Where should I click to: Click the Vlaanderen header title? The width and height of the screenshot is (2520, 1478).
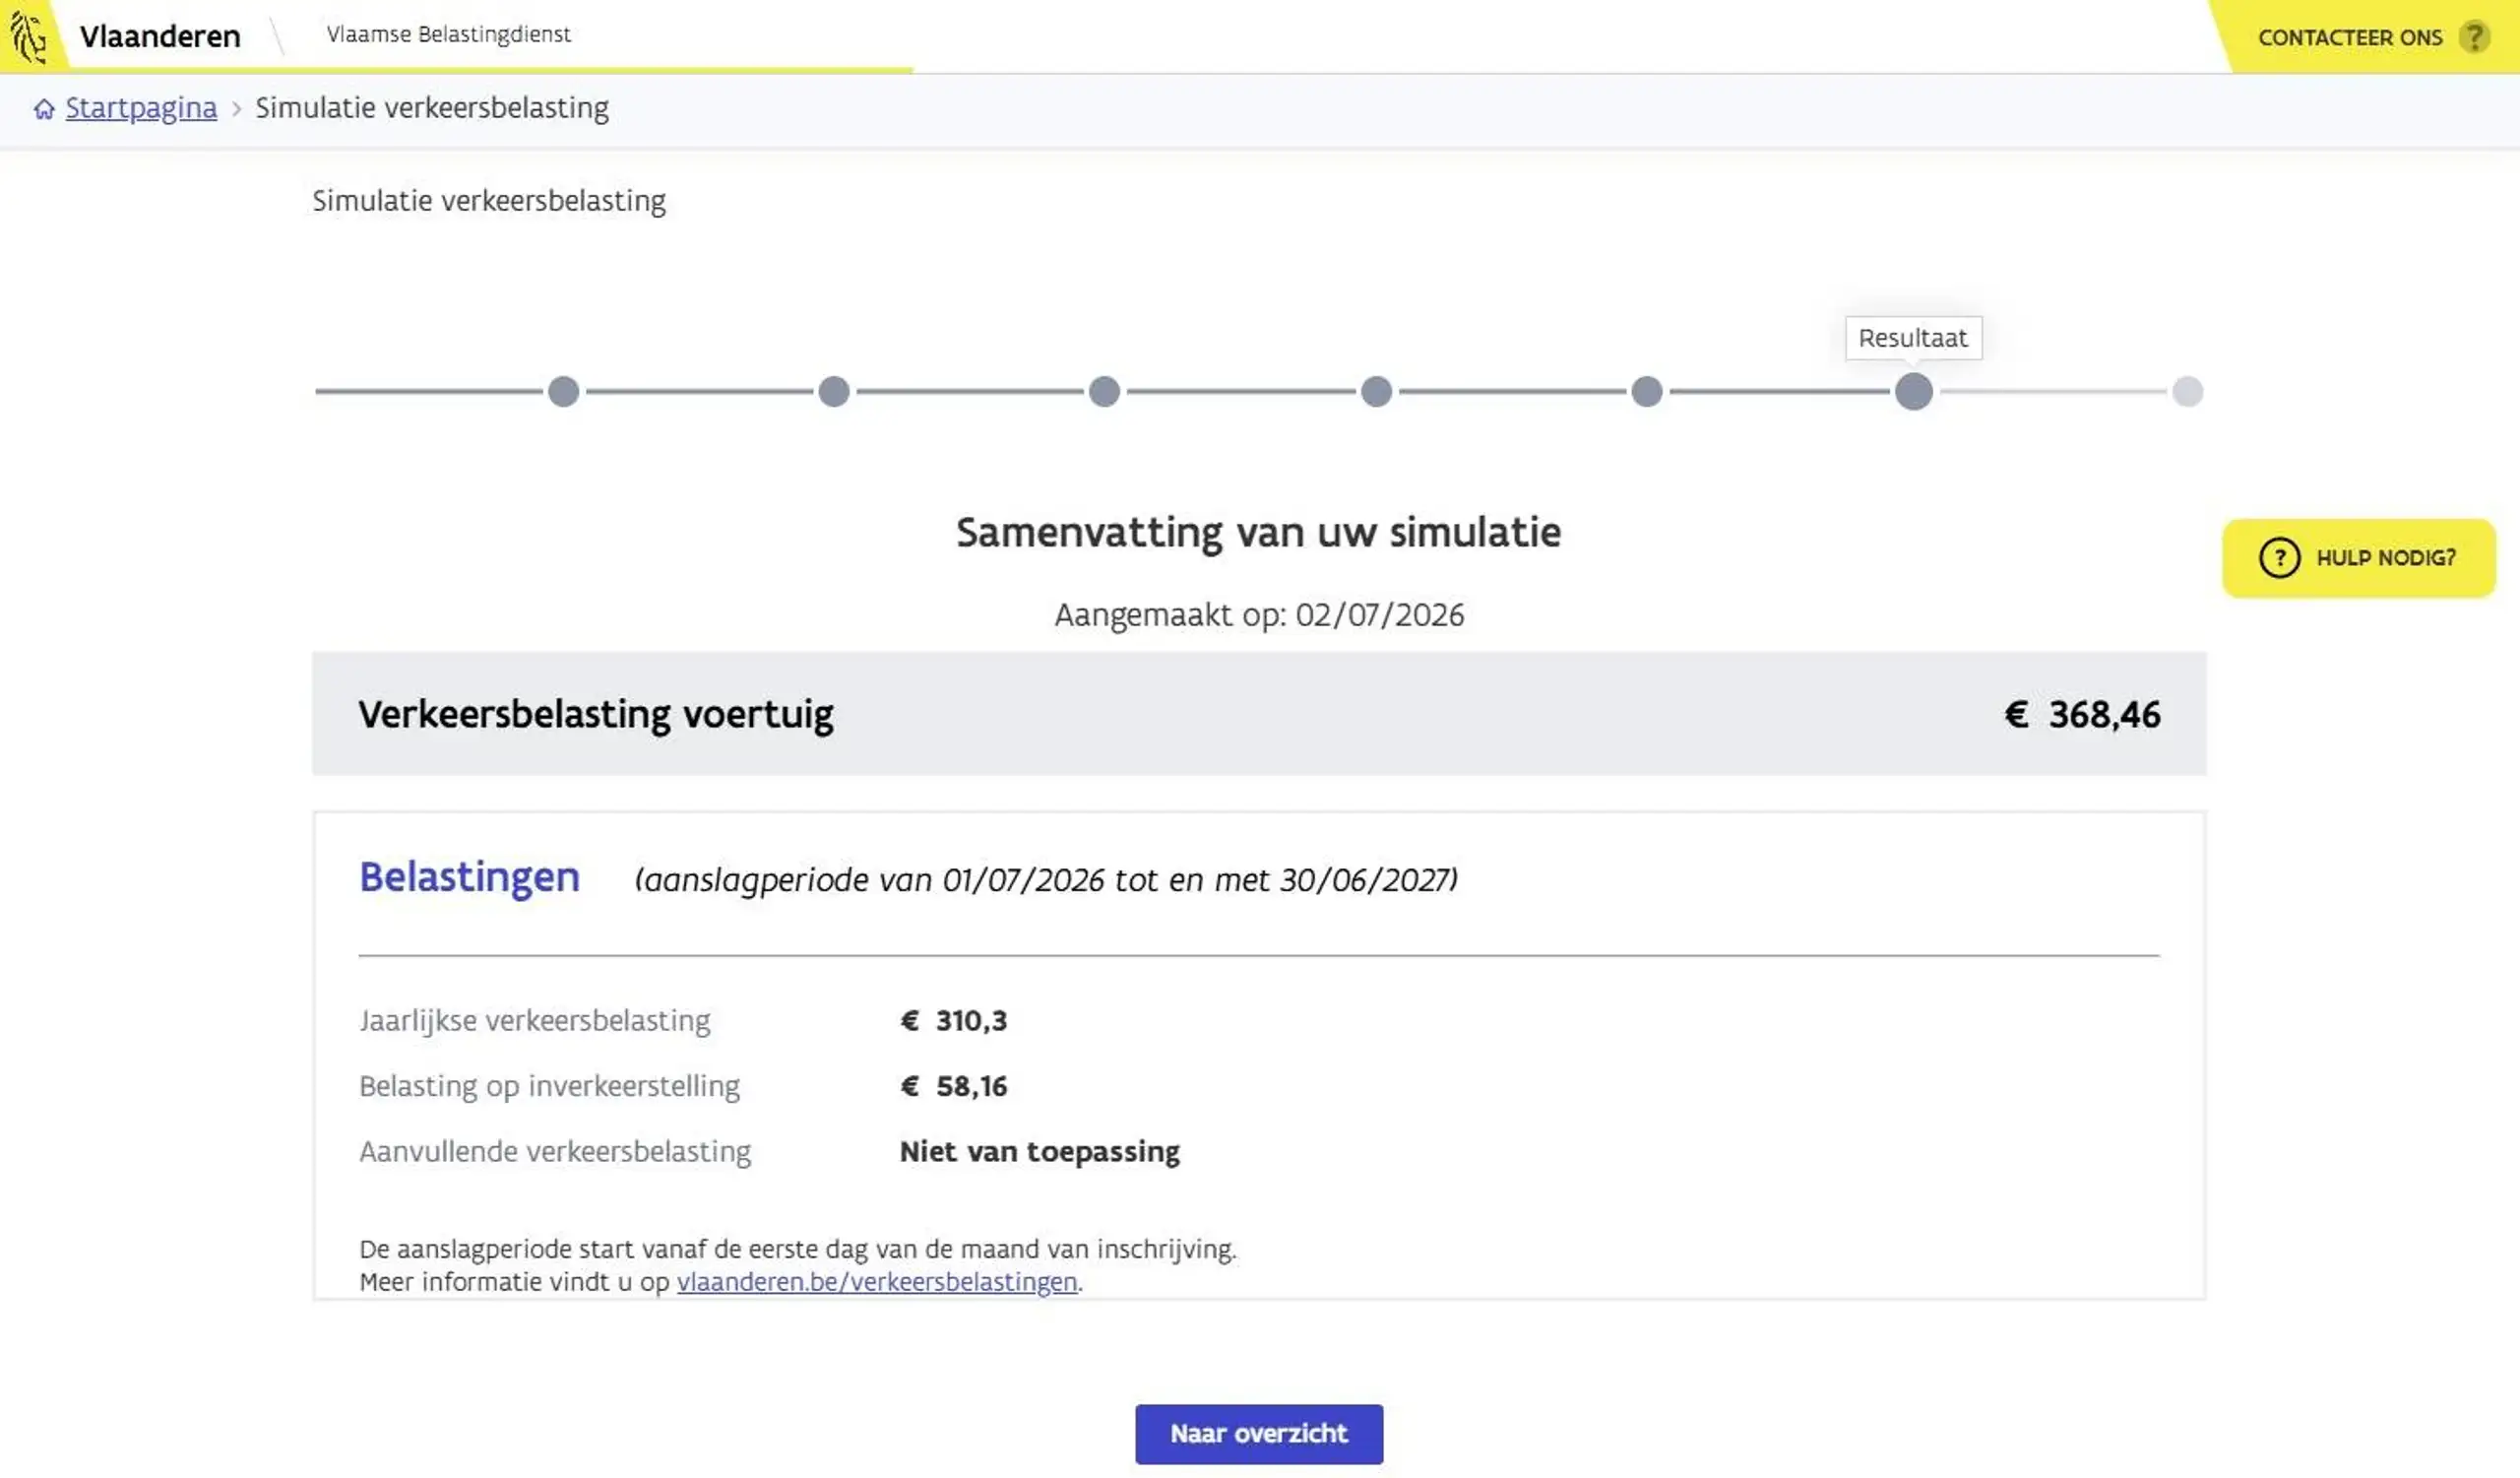[160, 36]
